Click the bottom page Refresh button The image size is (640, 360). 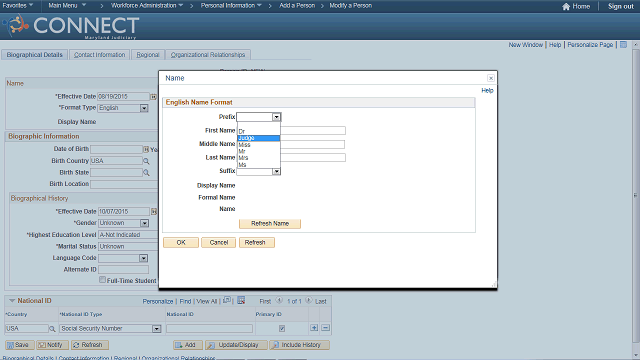[90, 345]
